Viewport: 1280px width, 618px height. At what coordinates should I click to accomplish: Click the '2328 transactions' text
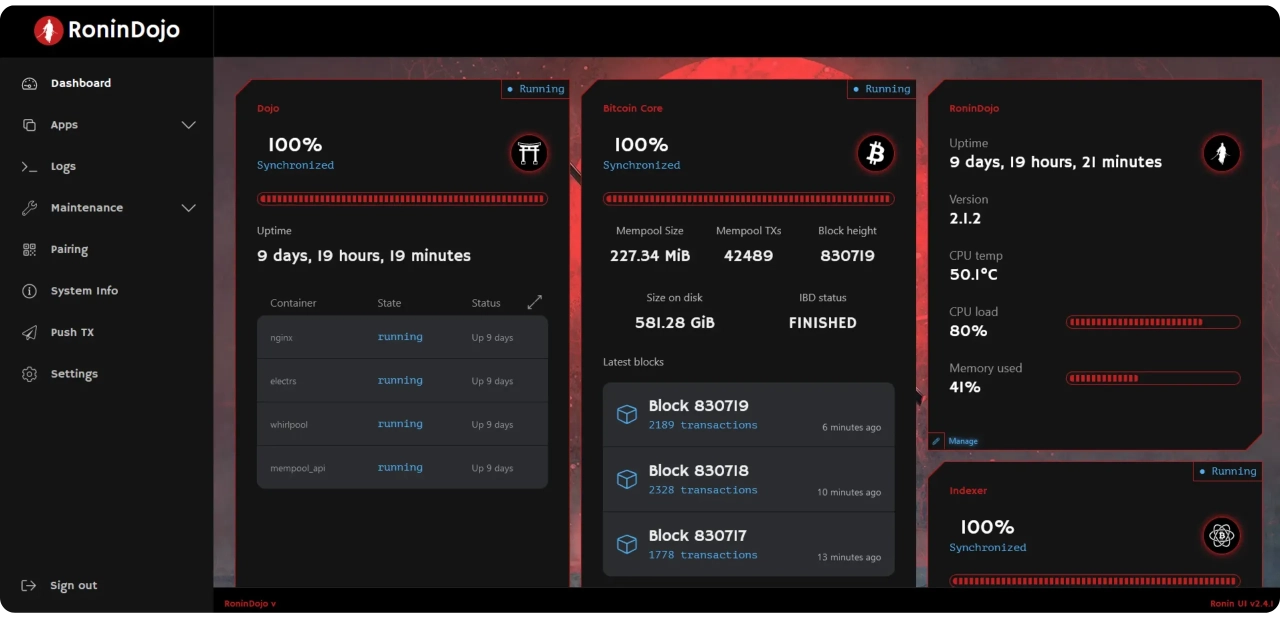click(x=703, y=490)
